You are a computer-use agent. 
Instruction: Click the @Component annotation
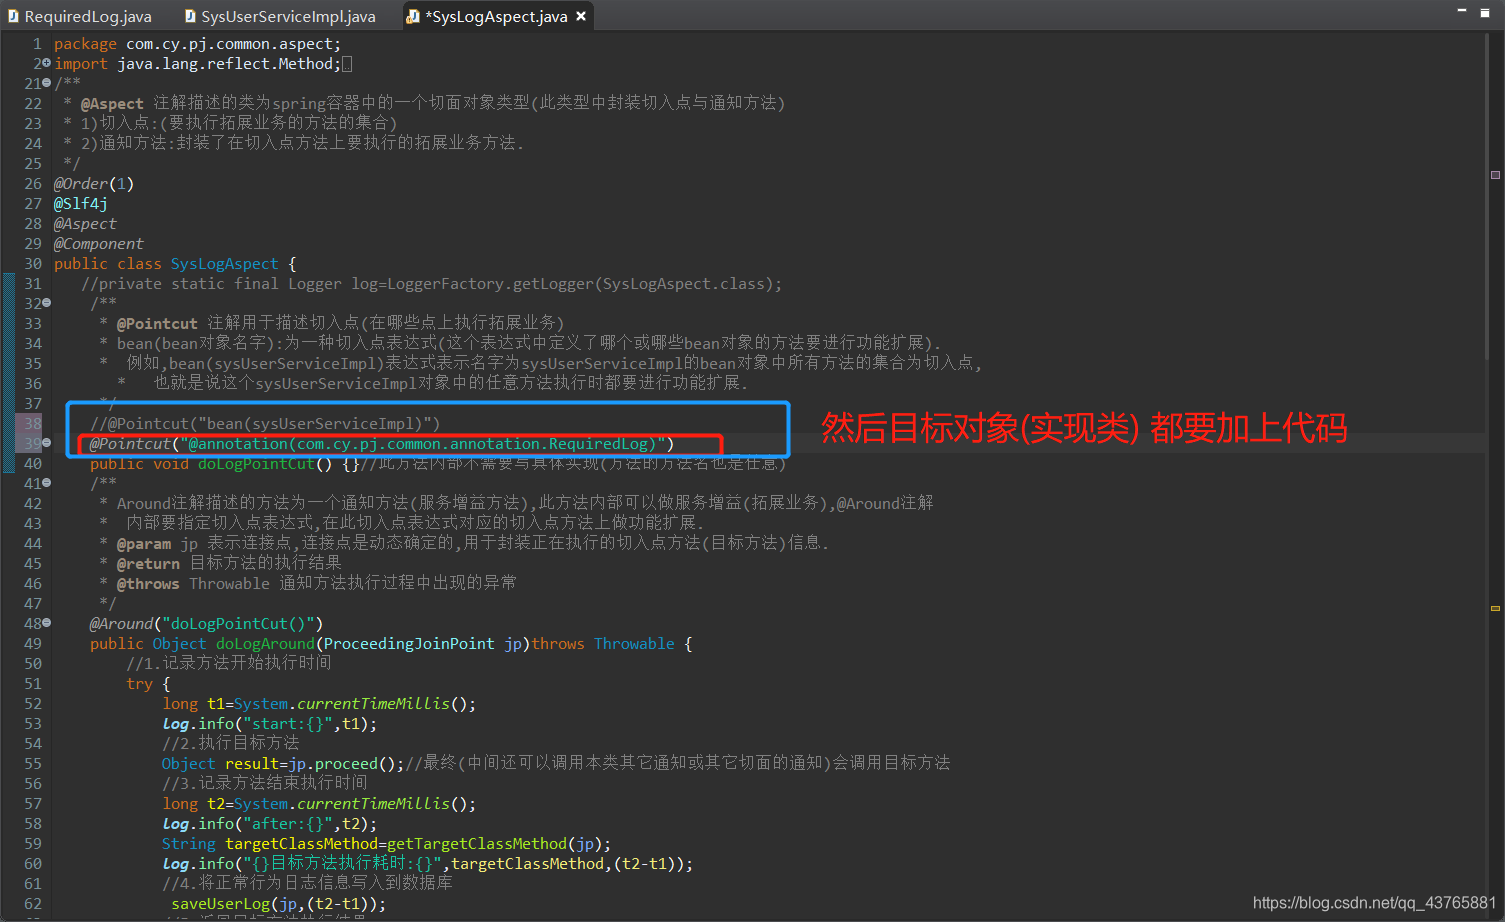[x=98, y=243]
